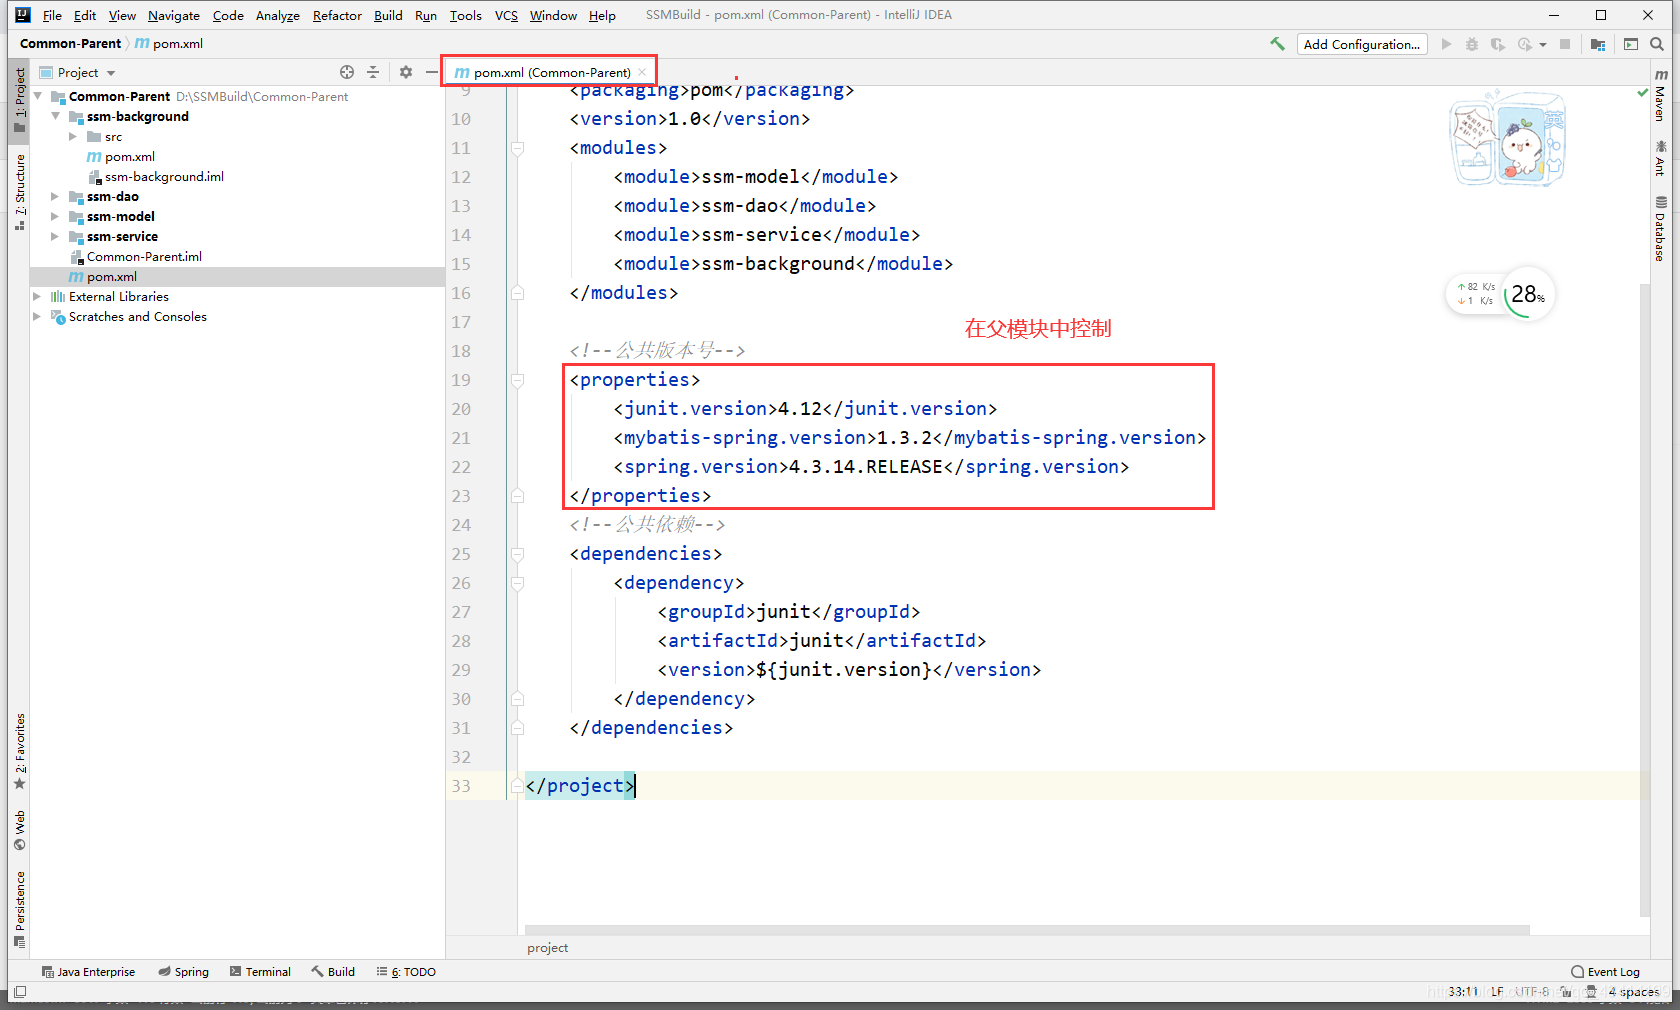Screen dimensions: 1680x1010
Task: Open the Z: Structure tool window
Action: click(19, 192)
